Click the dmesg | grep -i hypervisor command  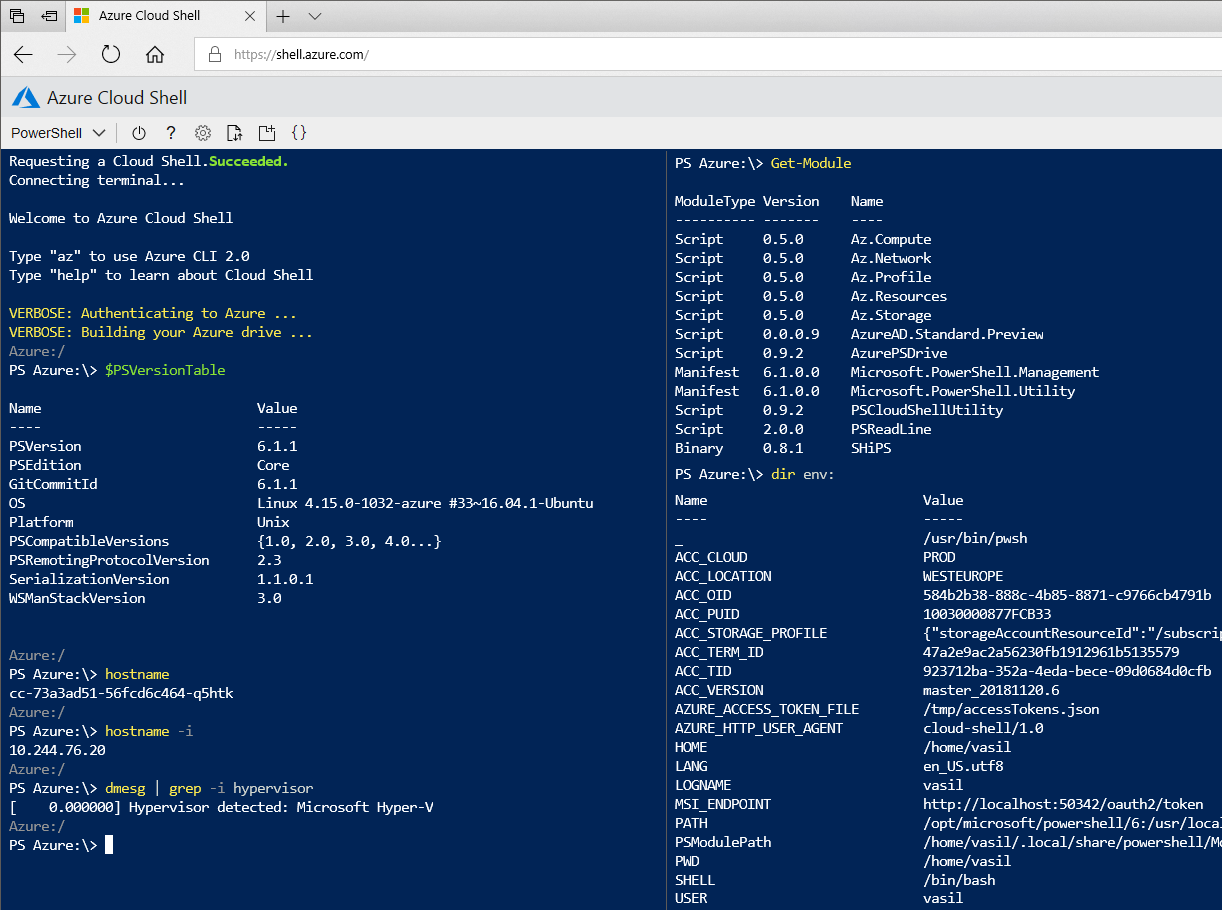tap(209, 788)
